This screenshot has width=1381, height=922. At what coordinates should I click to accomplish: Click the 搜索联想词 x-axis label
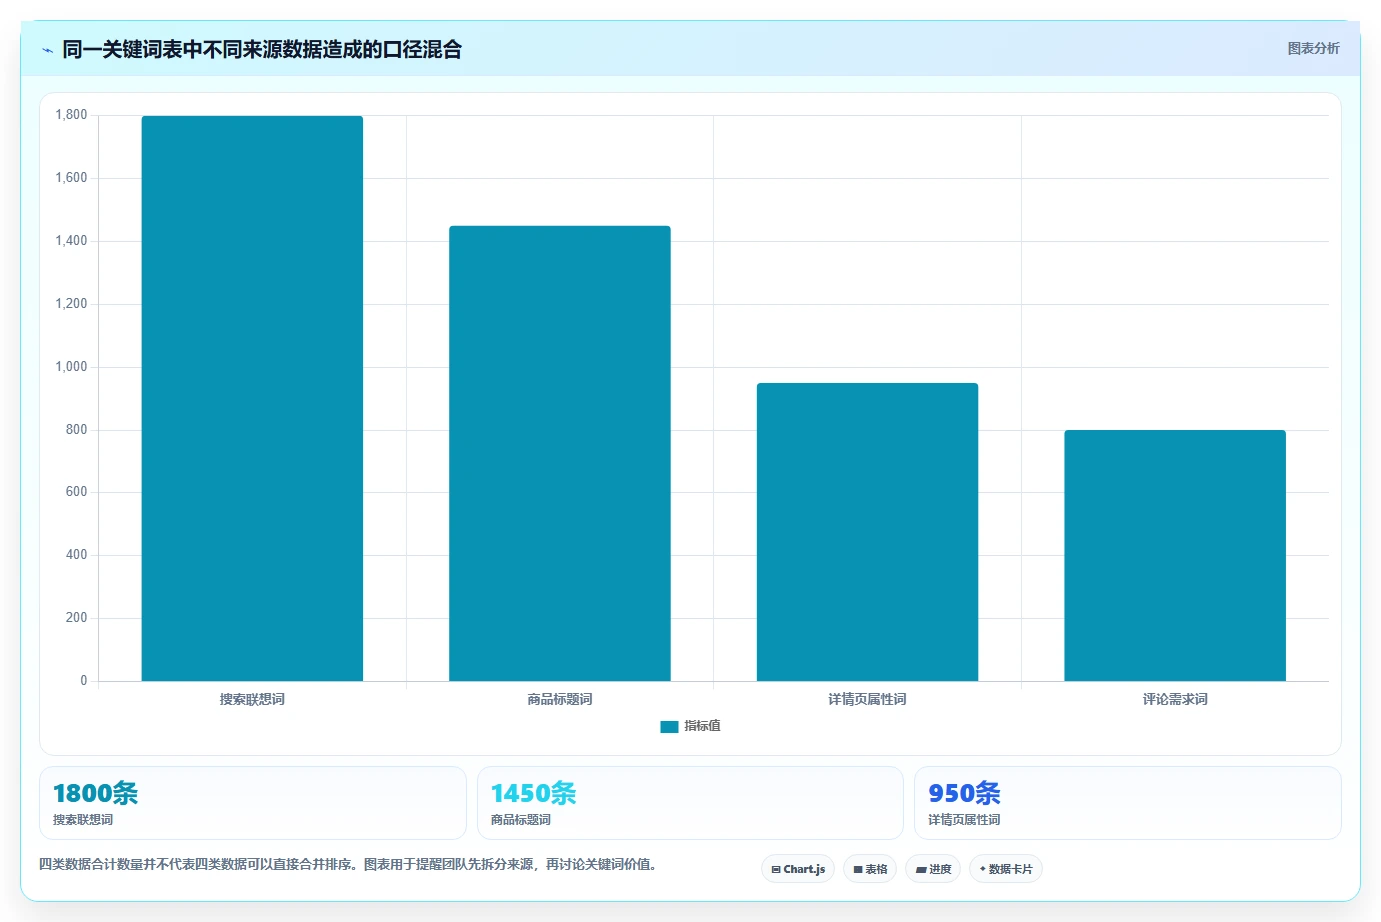pos(252,699)
